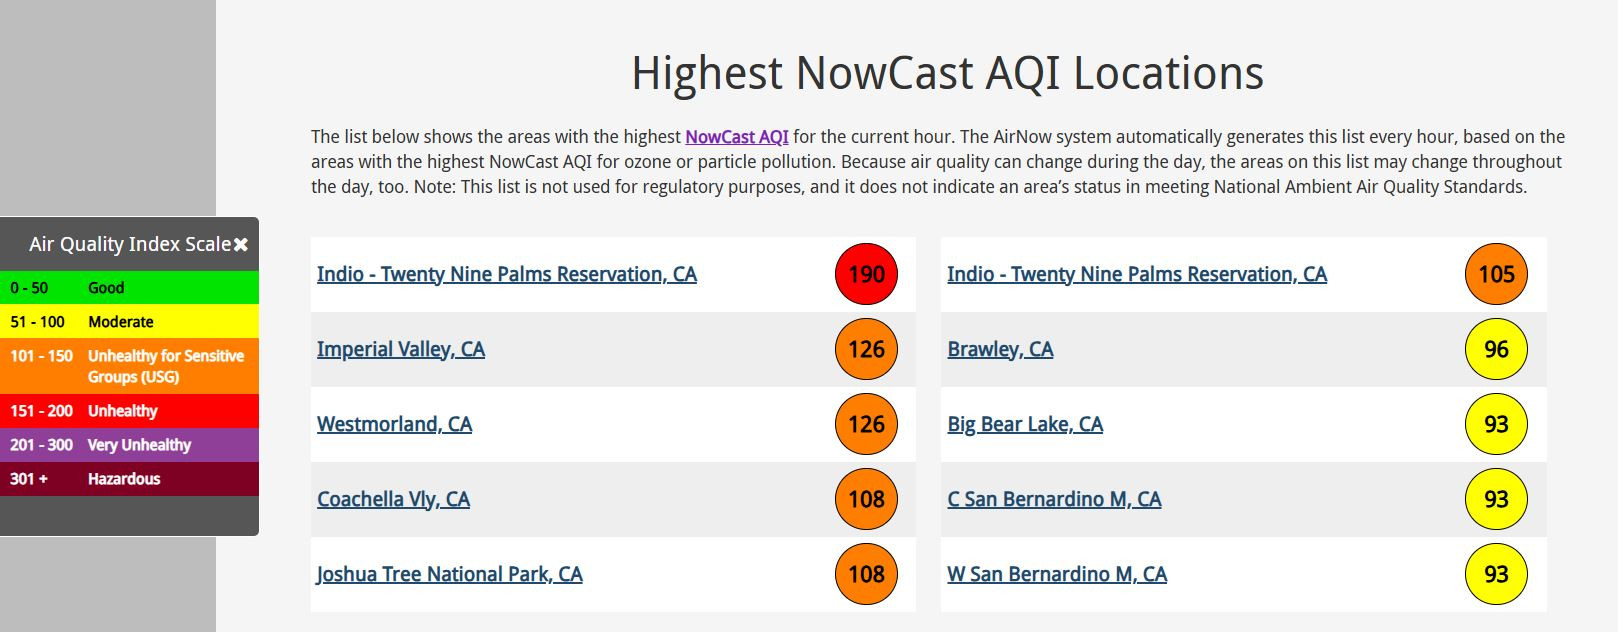Image resolution: width=1618 pixels, height=632 pixels.
Task: Open the C San Bernardino M, CA link
Action: [1054, 499]
